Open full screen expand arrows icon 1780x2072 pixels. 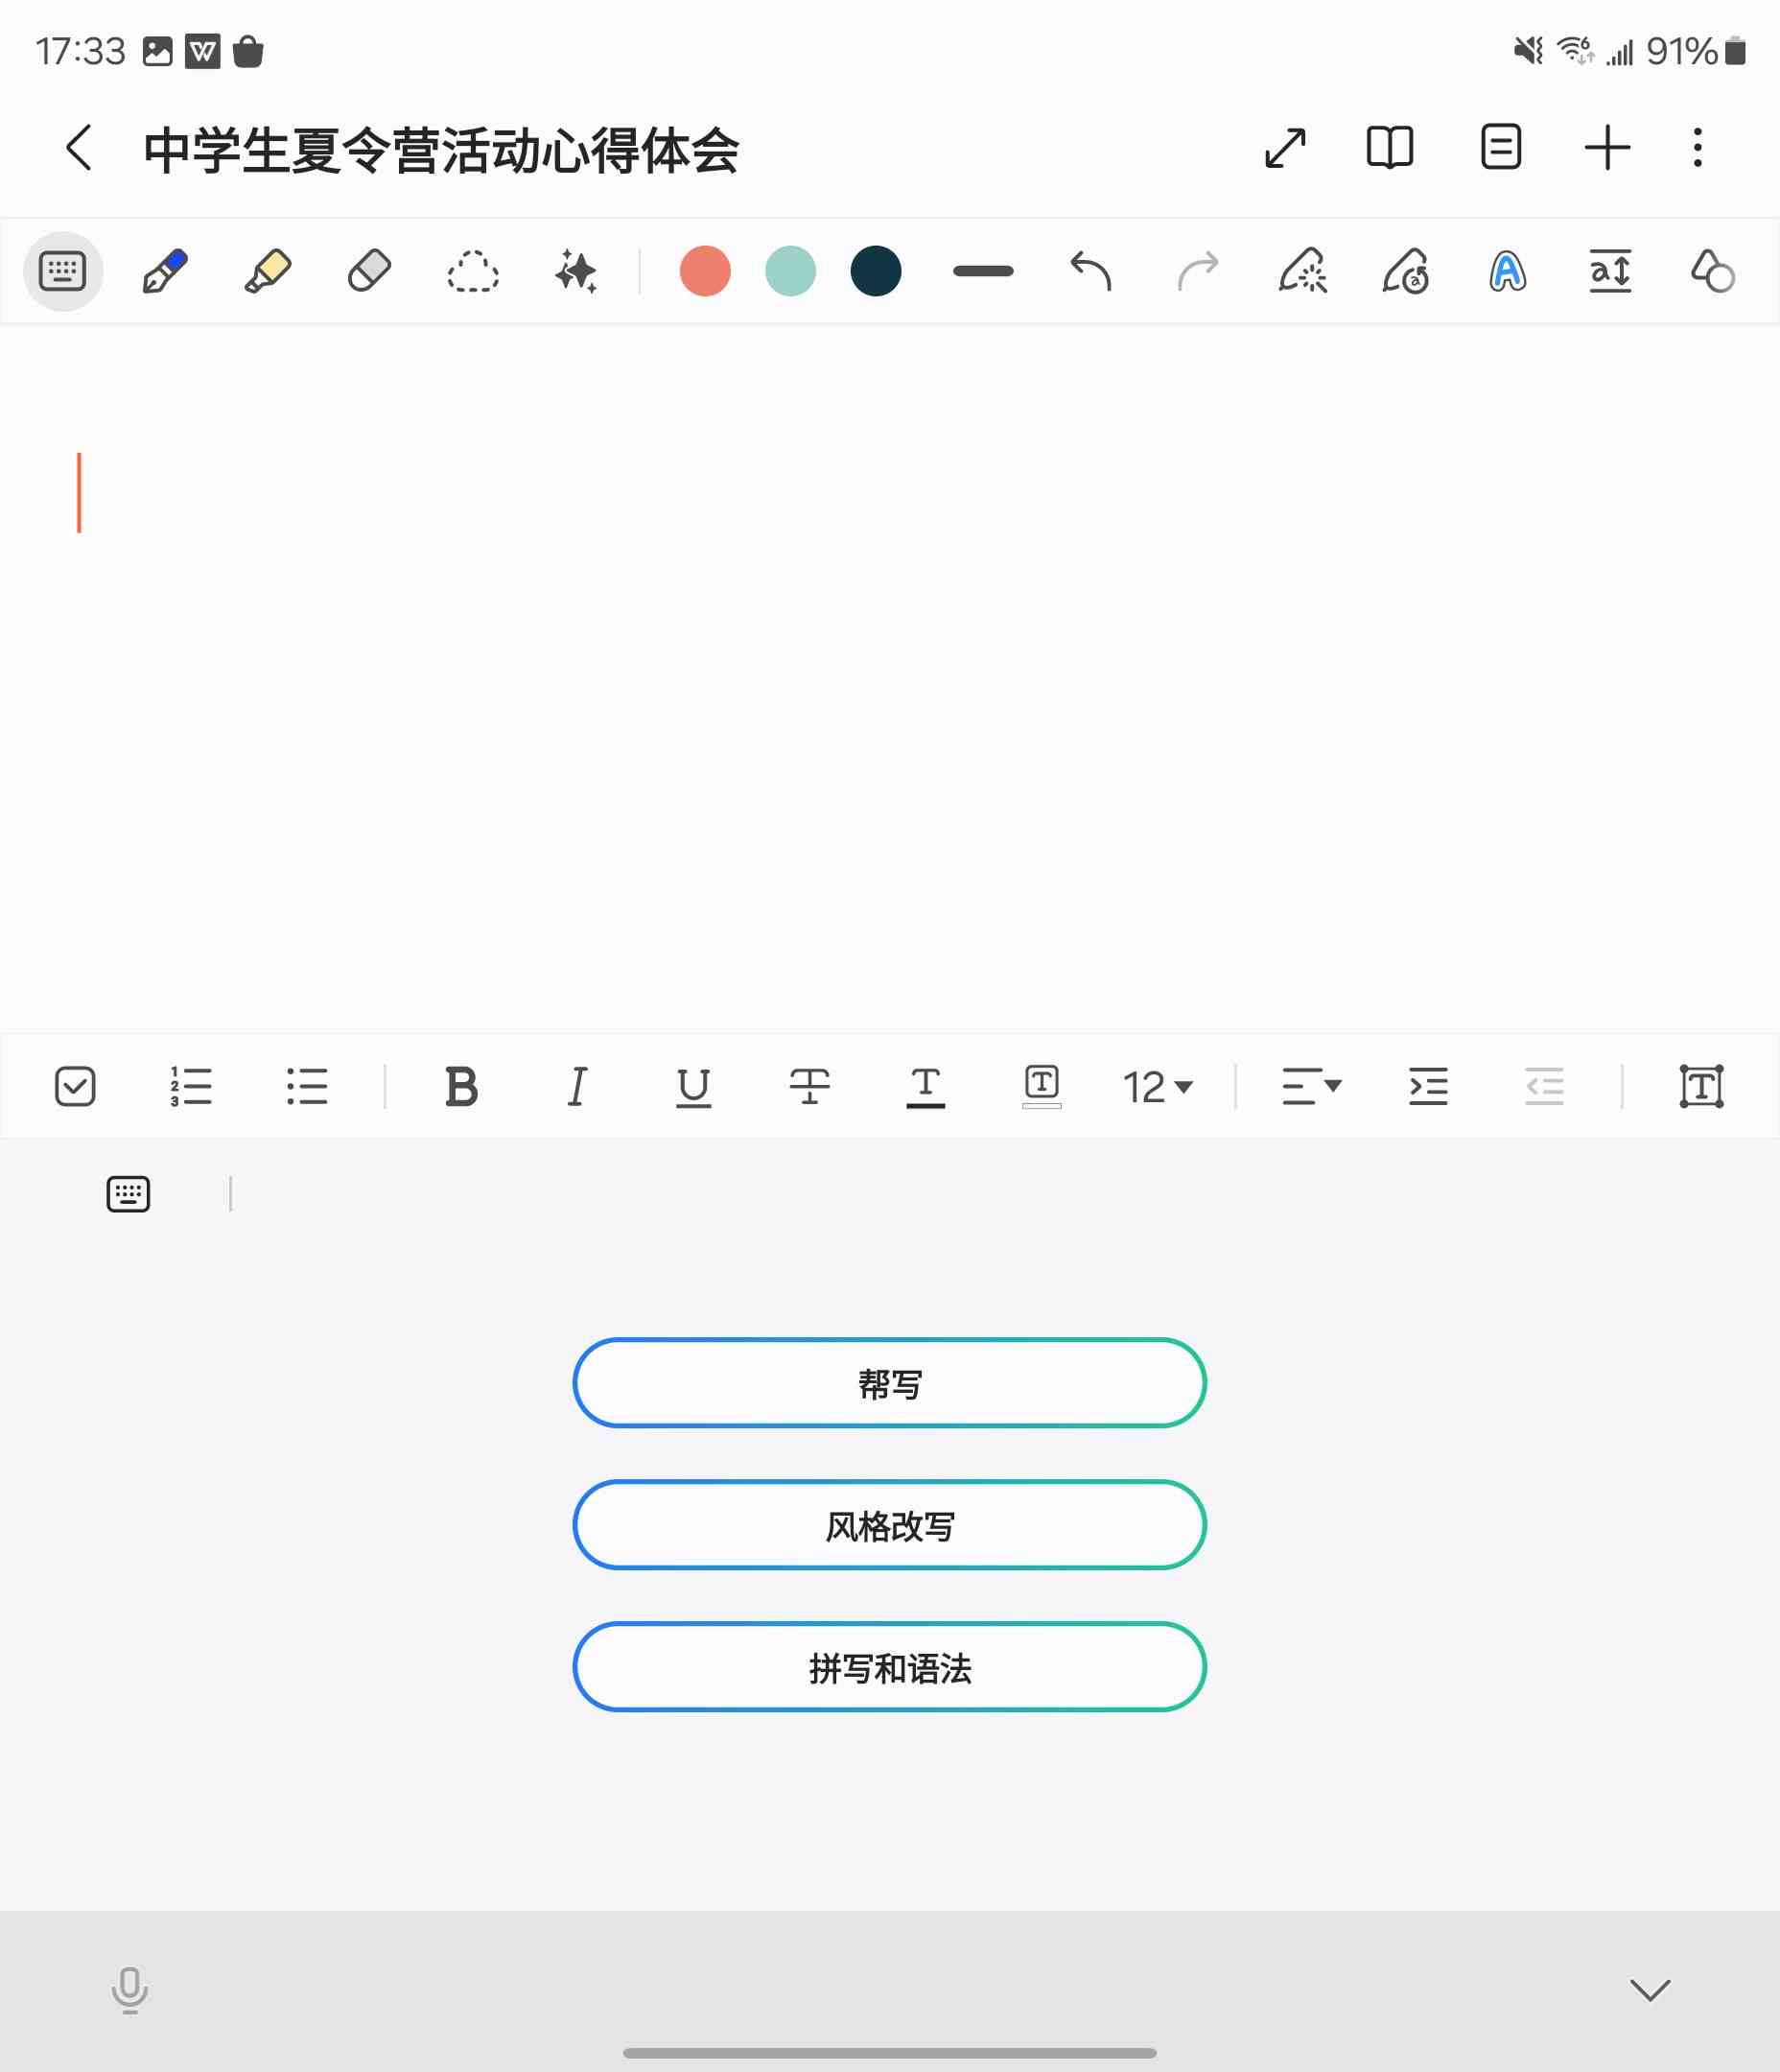click(x=1285, y=148)
